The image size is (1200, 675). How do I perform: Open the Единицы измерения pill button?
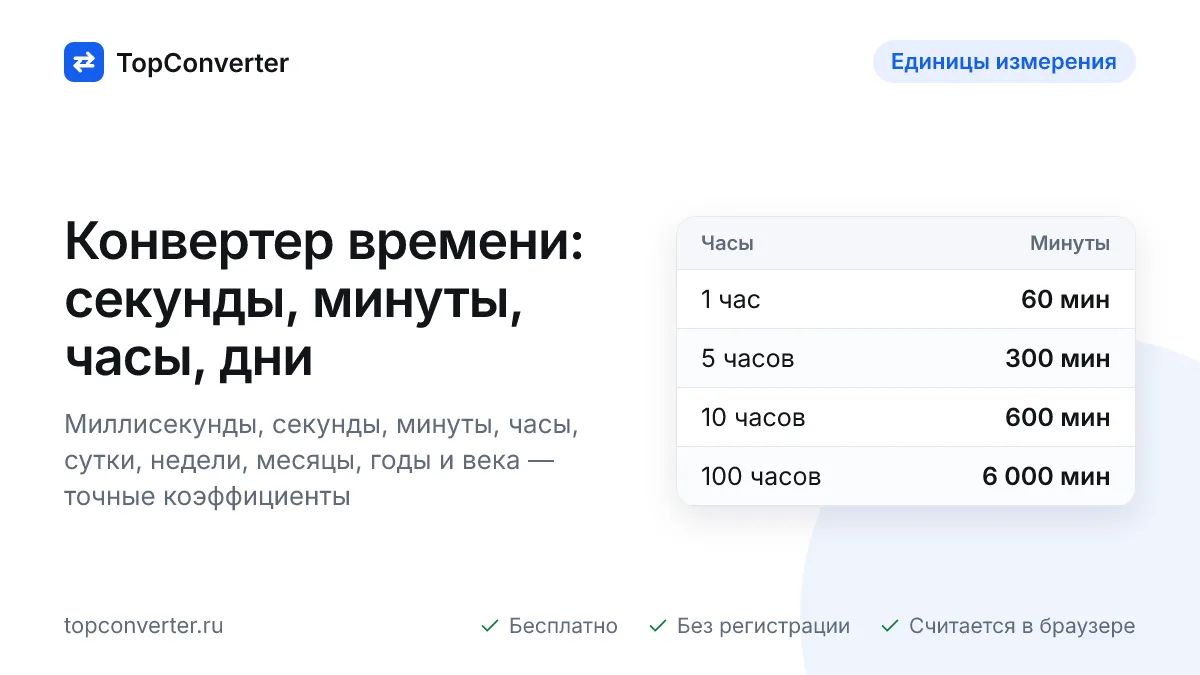pos(1004,62)
